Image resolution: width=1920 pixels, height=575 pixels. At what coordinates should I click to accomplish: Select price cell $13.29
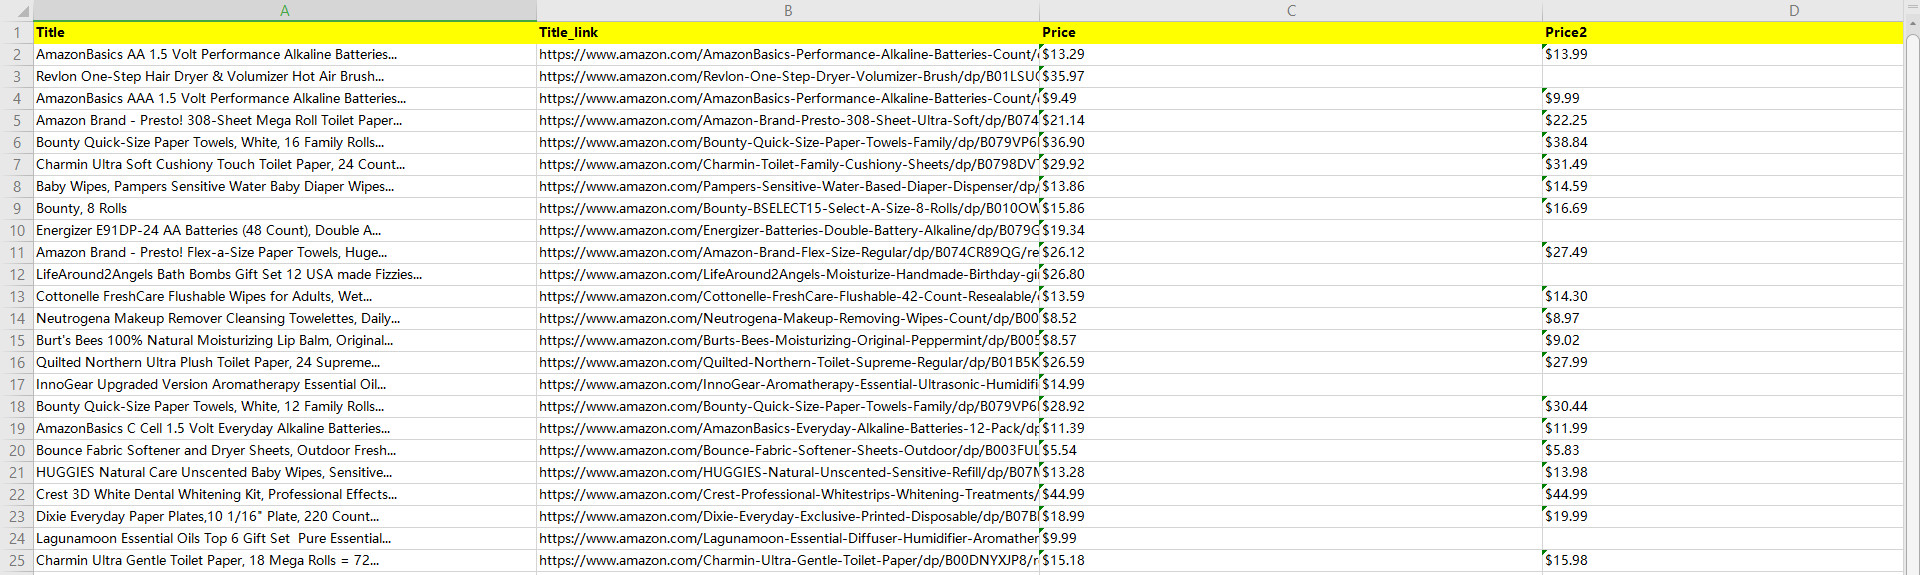pyautogui.click(x=1291, y=54)
